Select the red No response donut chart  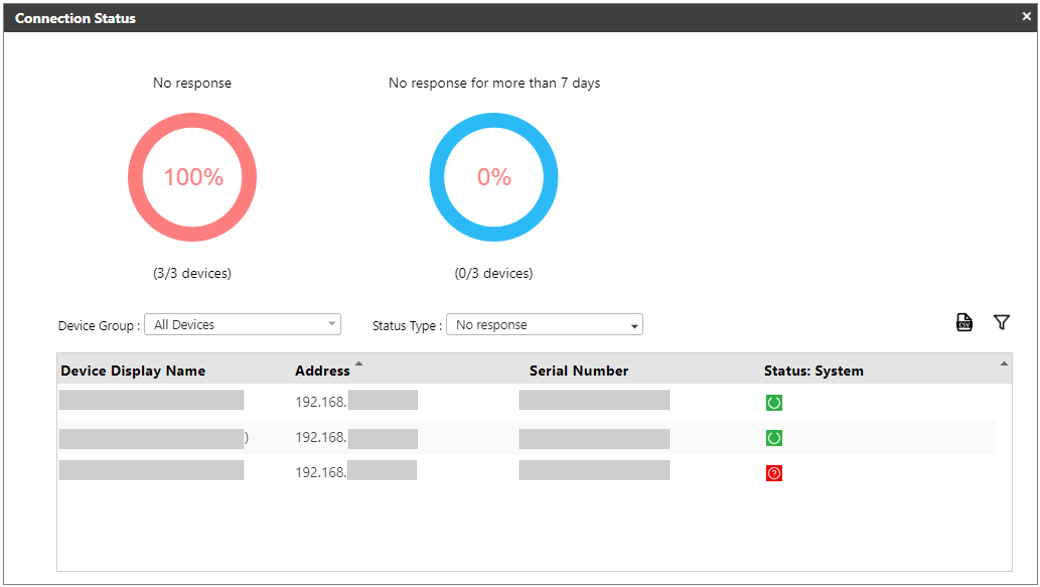192,178
